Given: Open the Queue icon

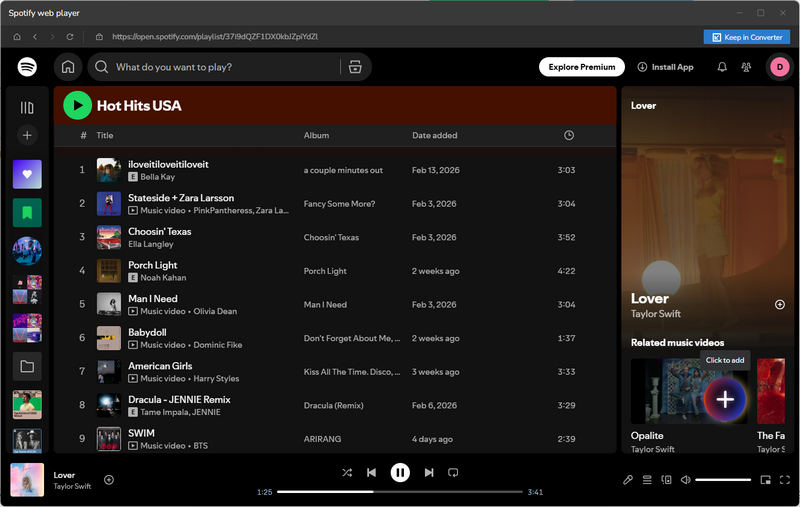Looking at the screenshot, I should coord(647,479).
